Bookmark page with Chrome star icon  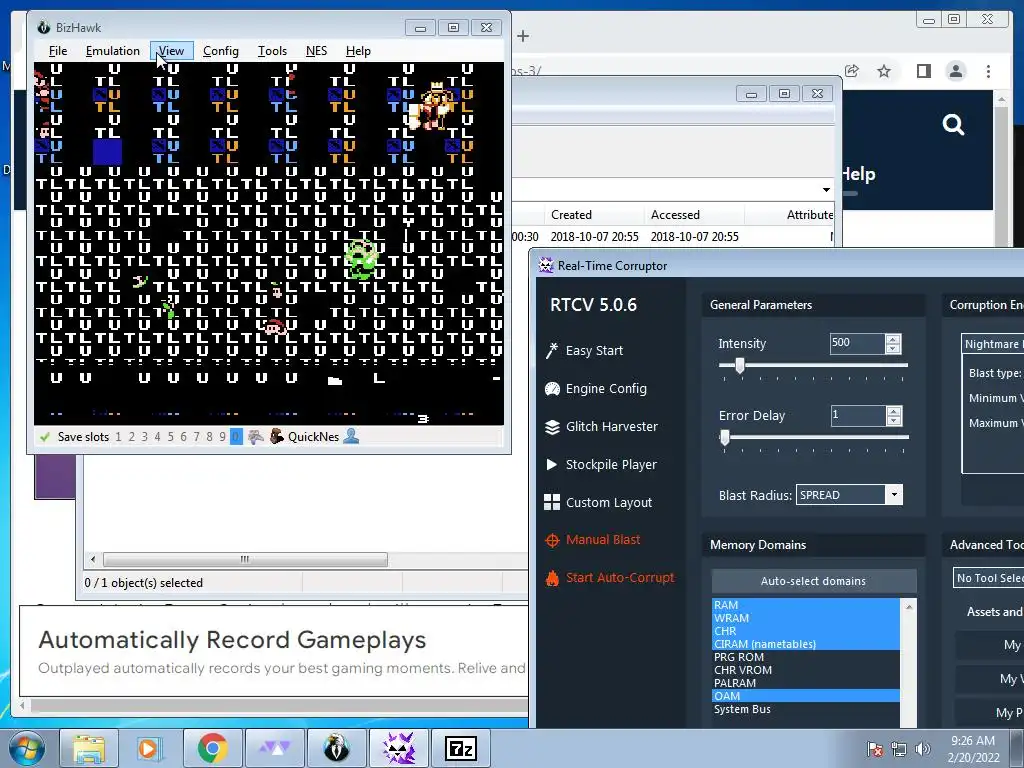[x=884, y=71]
